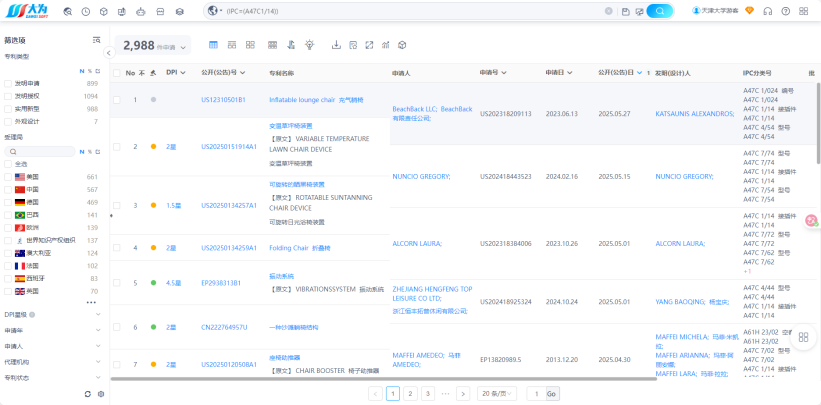Go to results page 2
The width and height of the screenshot is (821, 405).
click(x=410, y=393)
